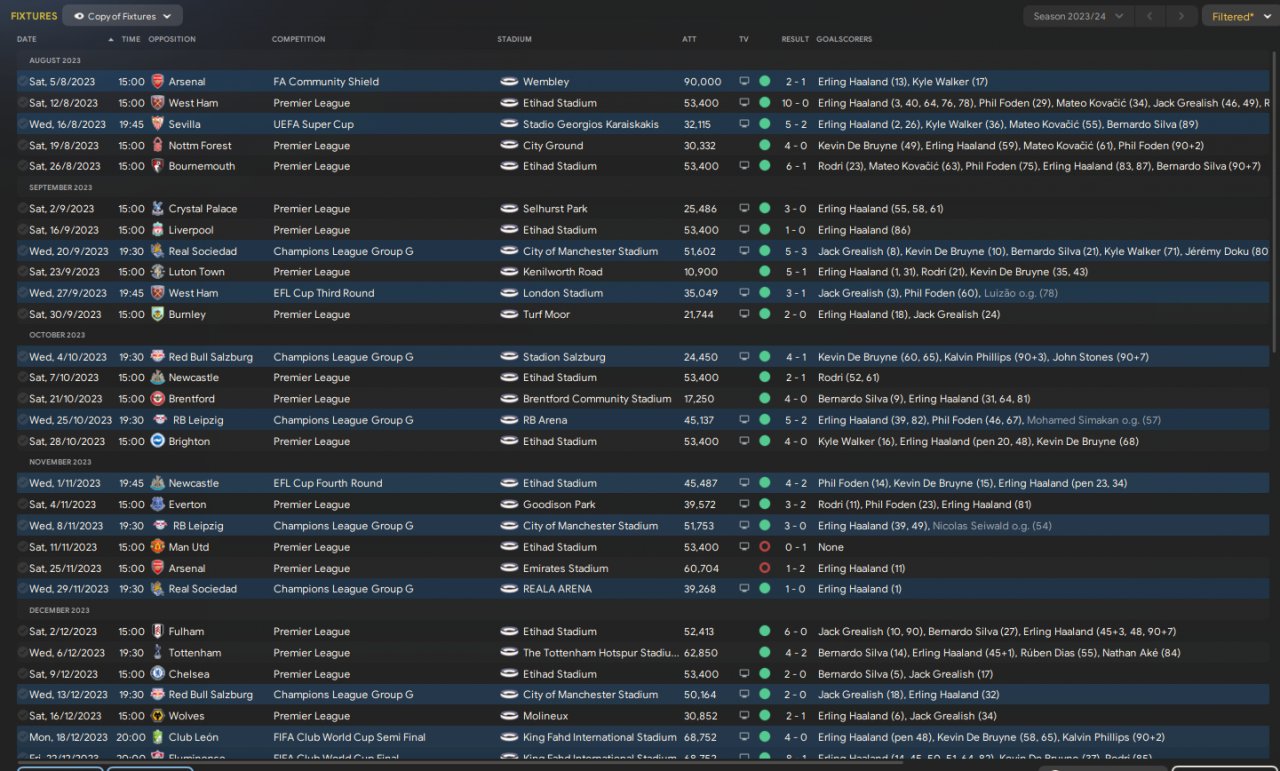Open the UEFA Super Cup competition link
Image resolution: width=1280 pixels, height=771 pixels.
[313, 124]
